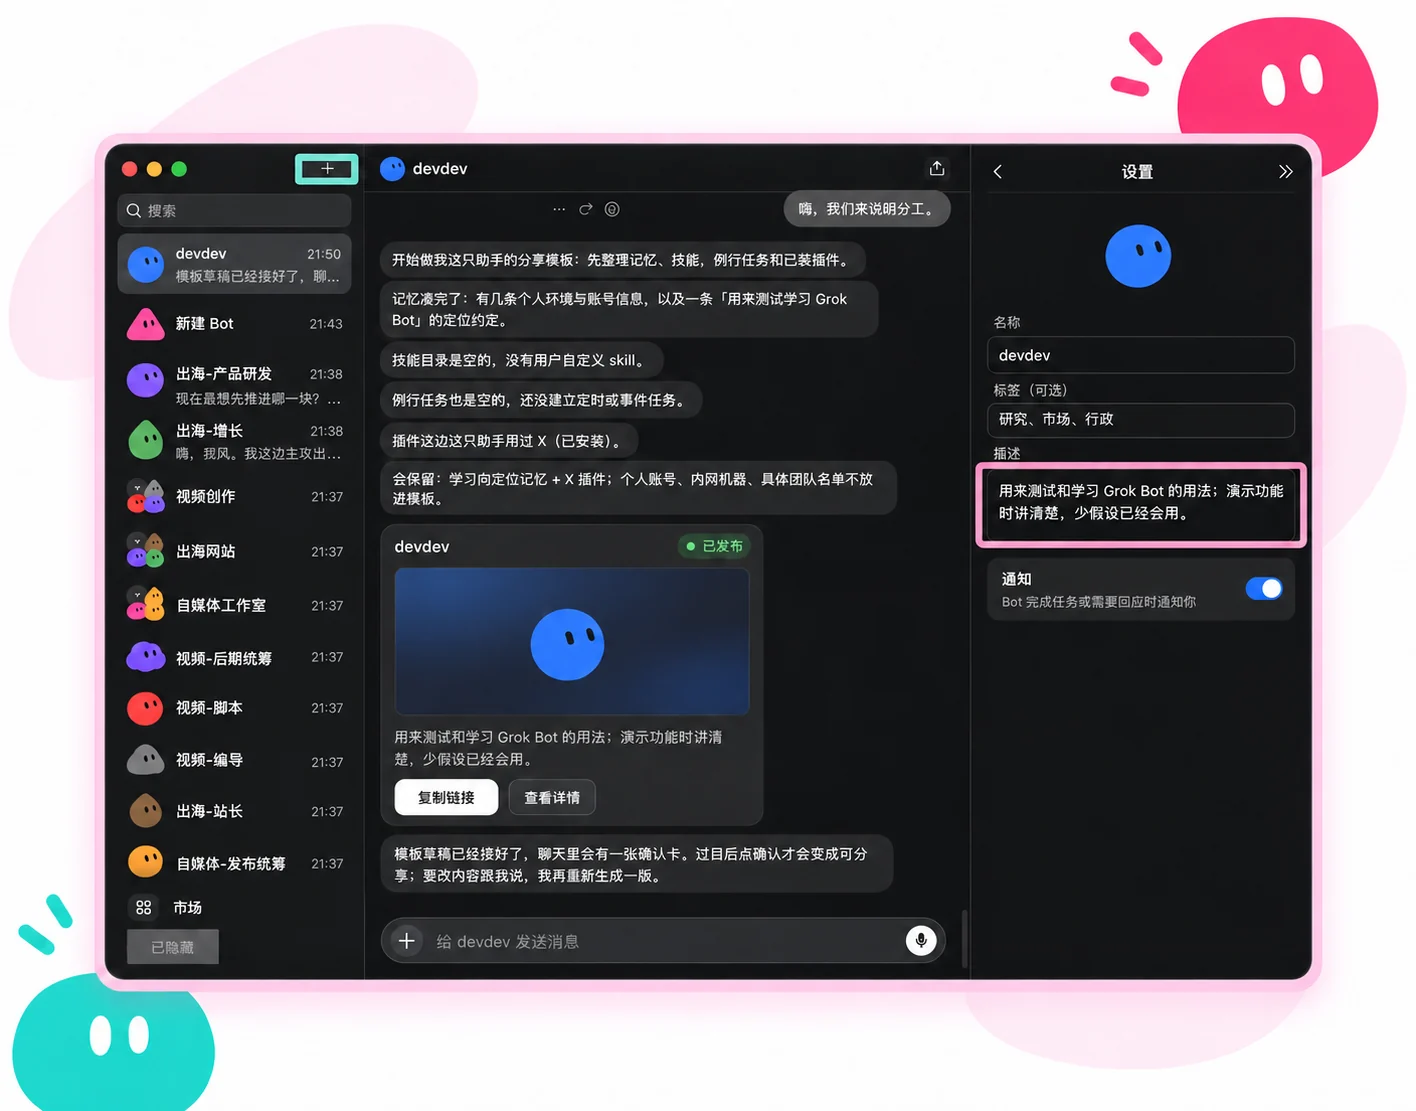This screenshot has height=1111, width=1416.
Task: Select the 新建 Bot pink avatar
Action: click(x=146, y=324)
